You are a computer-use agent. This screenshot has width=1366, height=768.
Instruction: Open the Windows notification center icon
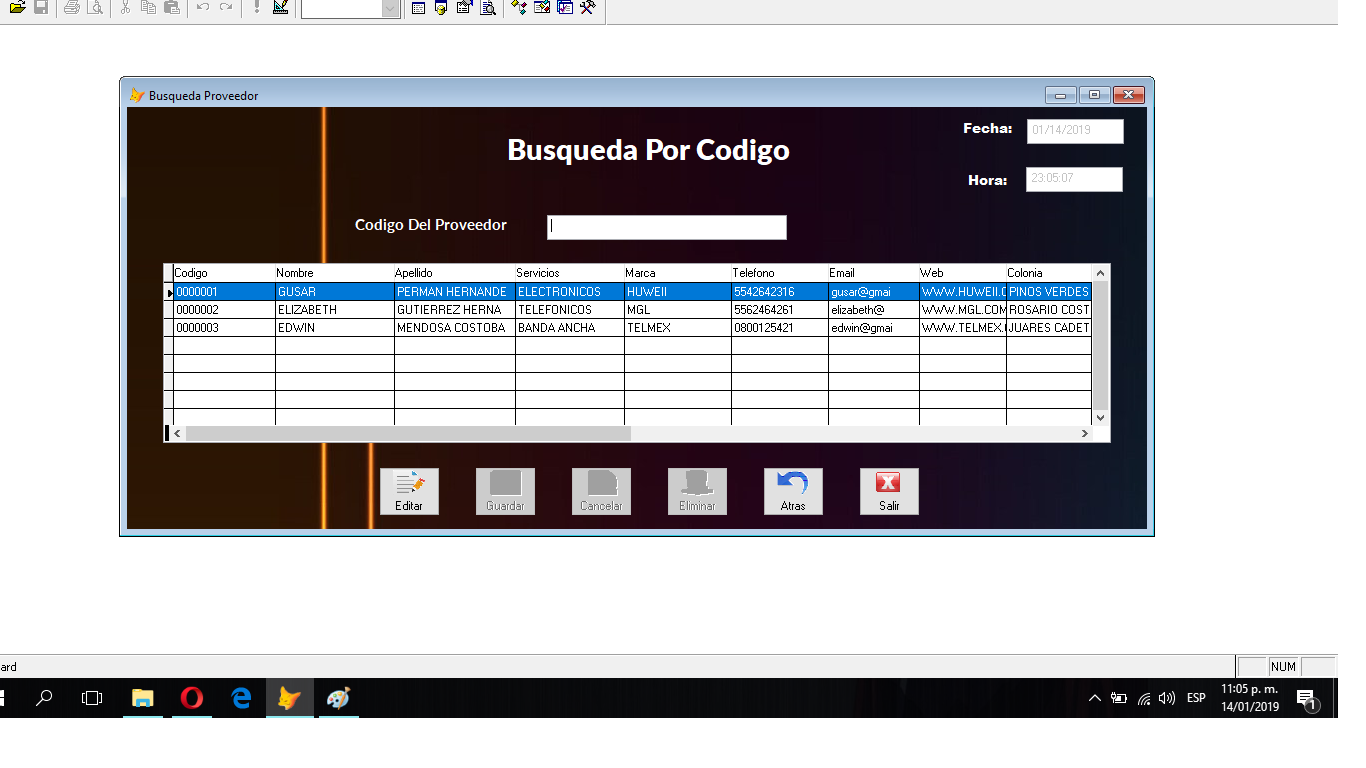(1306, 699)
